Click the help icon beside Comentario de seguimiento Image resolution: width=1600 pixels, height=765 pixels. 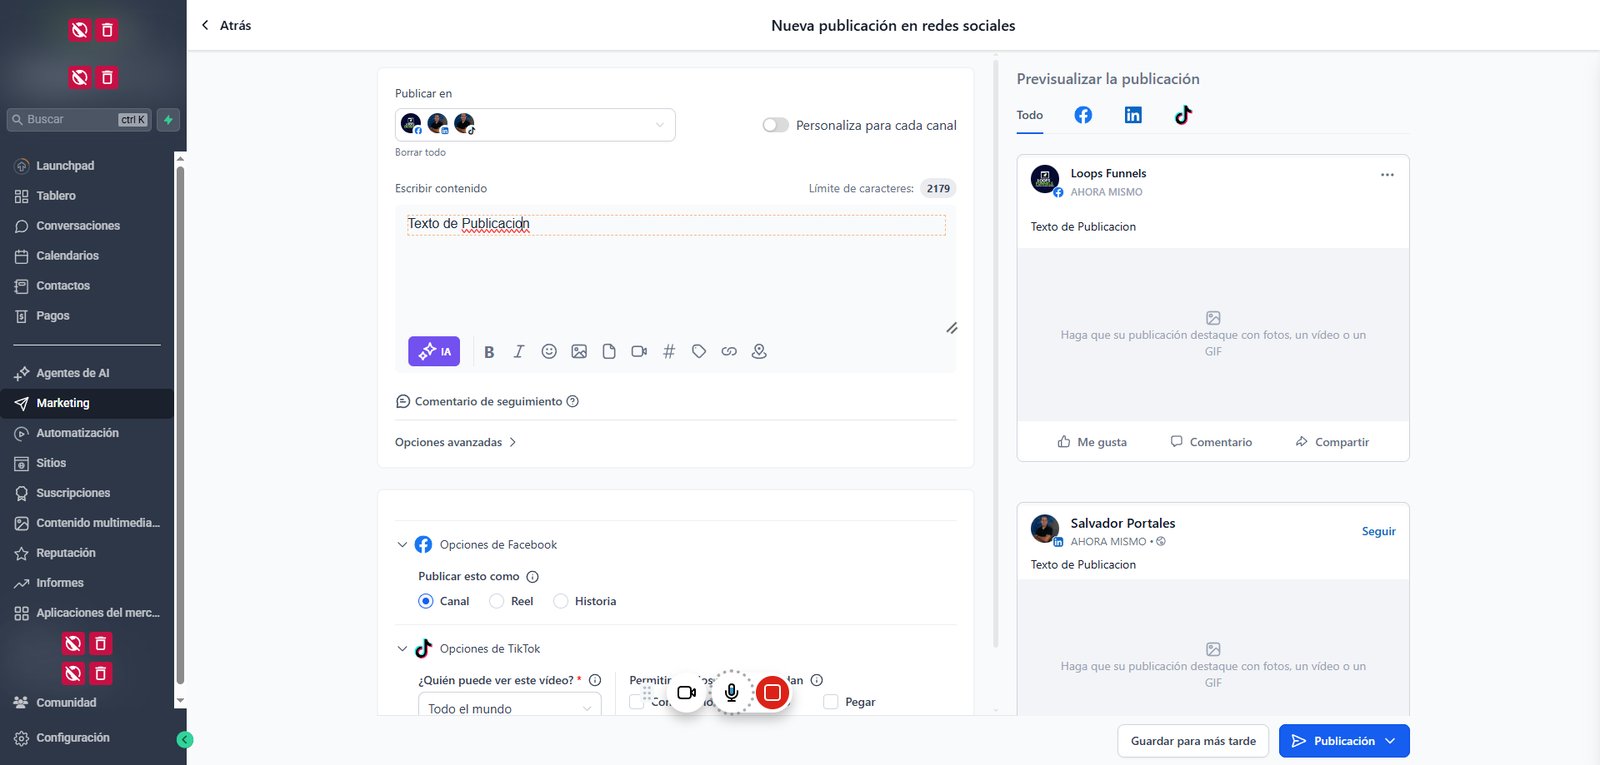pyautogui.click(x=573, y=402)
